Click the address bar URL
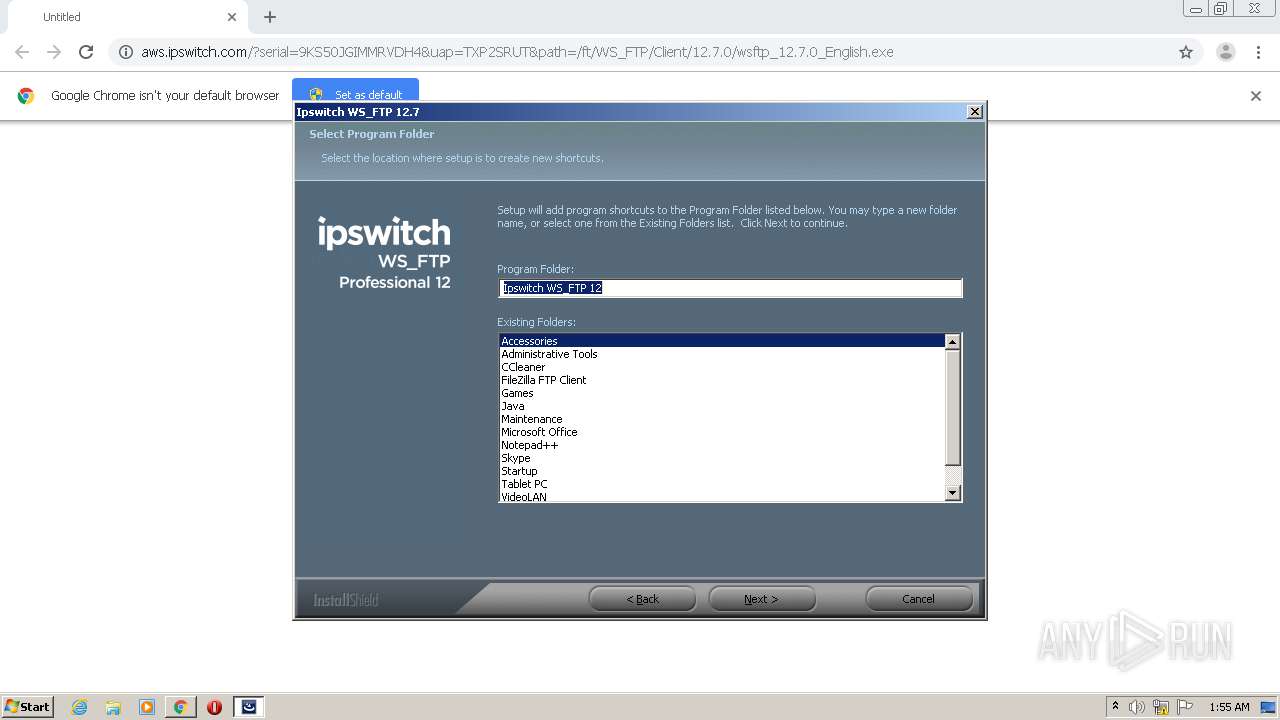The width and height of the screenshot is (1280, 720). click(517, 52)
